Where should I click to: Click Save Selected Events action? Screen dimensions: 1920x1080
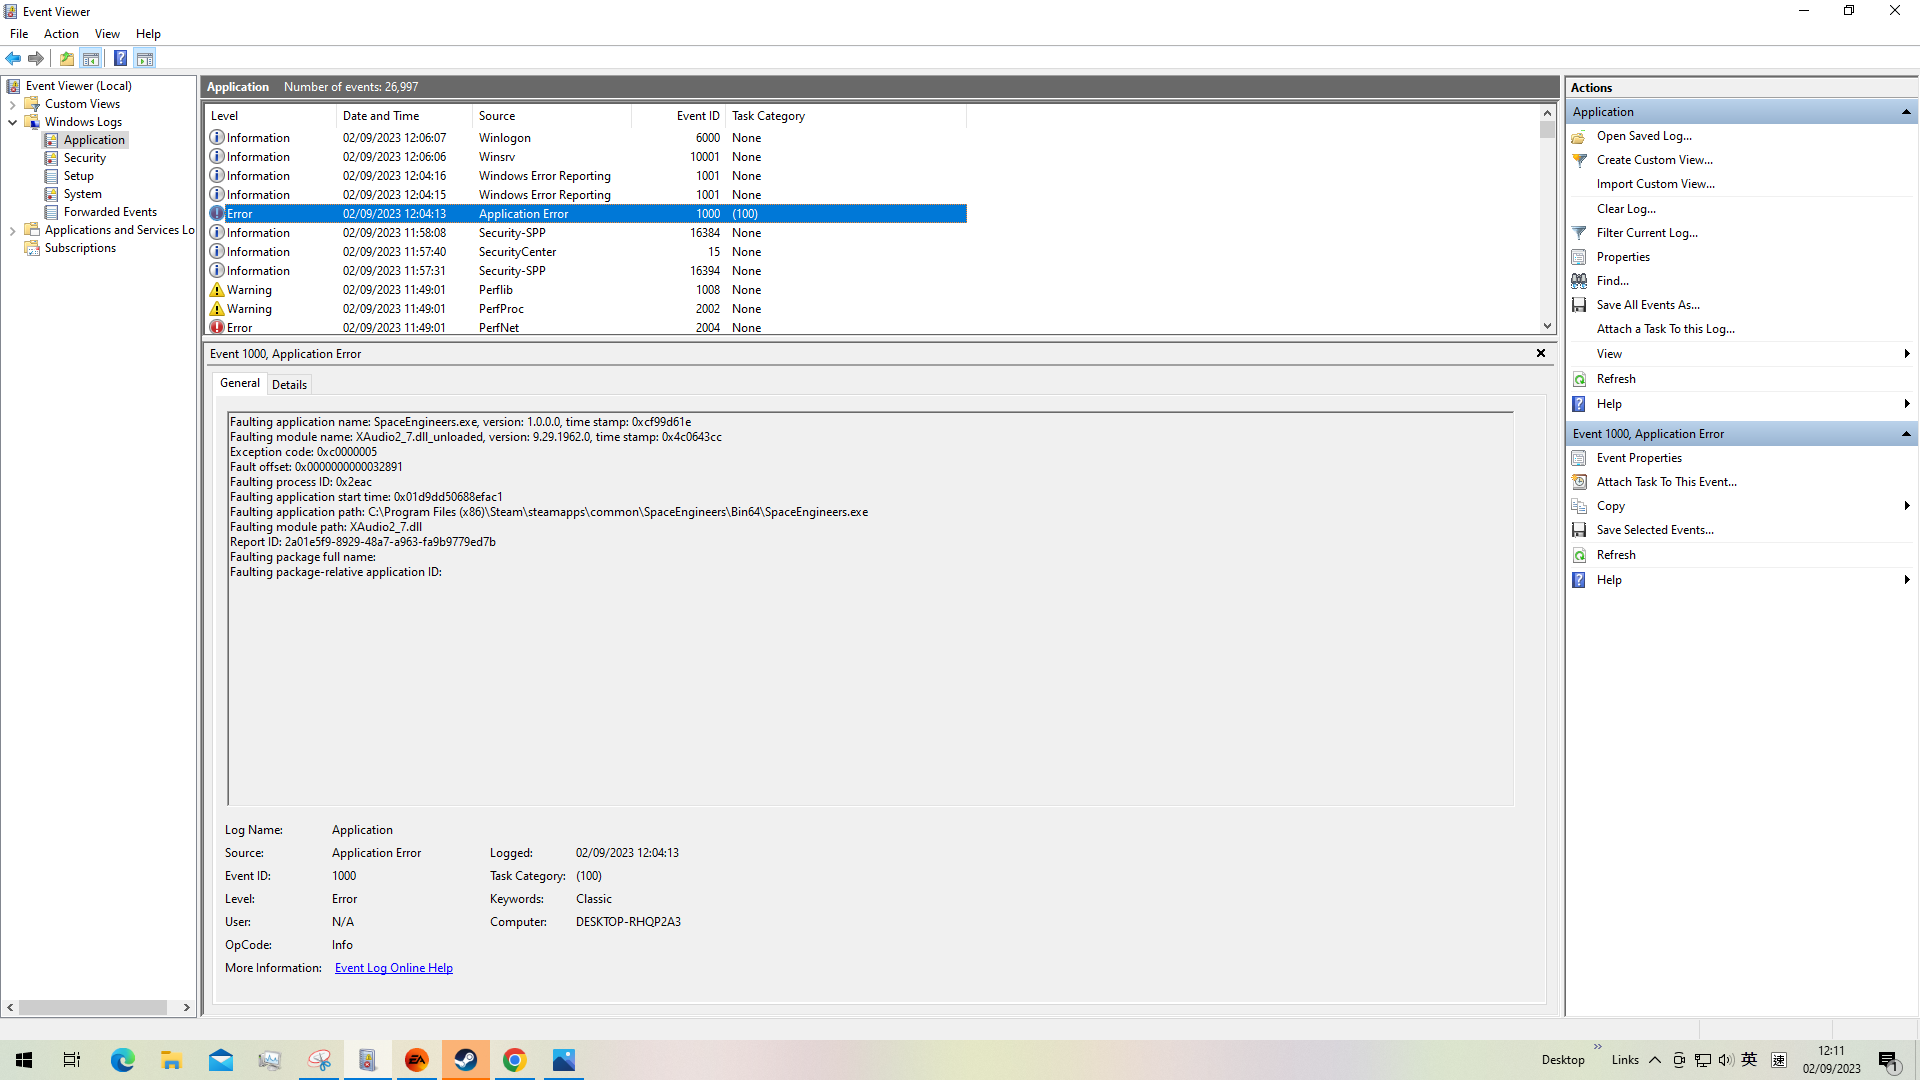tap(1655, 530)
